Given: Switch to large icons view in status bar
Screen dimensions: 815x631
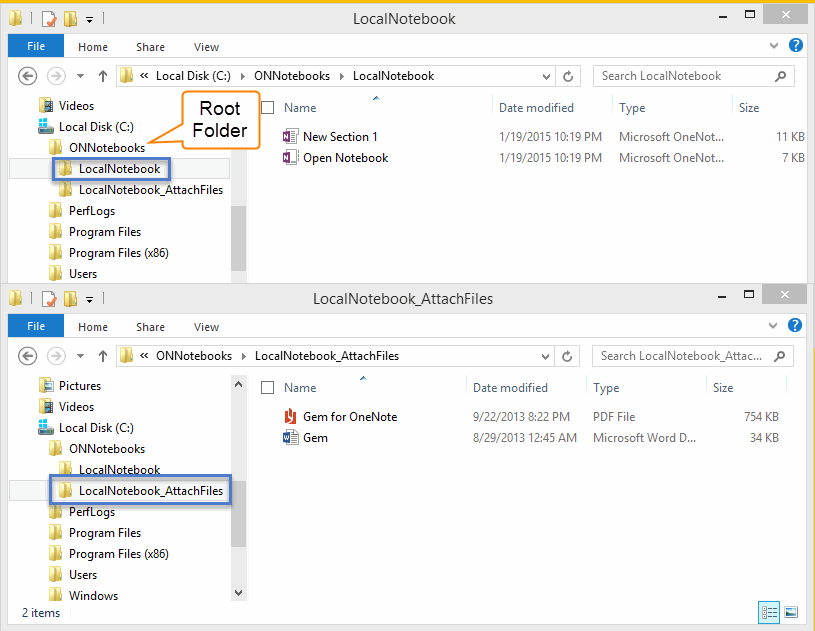Looking at the screenshot, I should click(790, 612).
